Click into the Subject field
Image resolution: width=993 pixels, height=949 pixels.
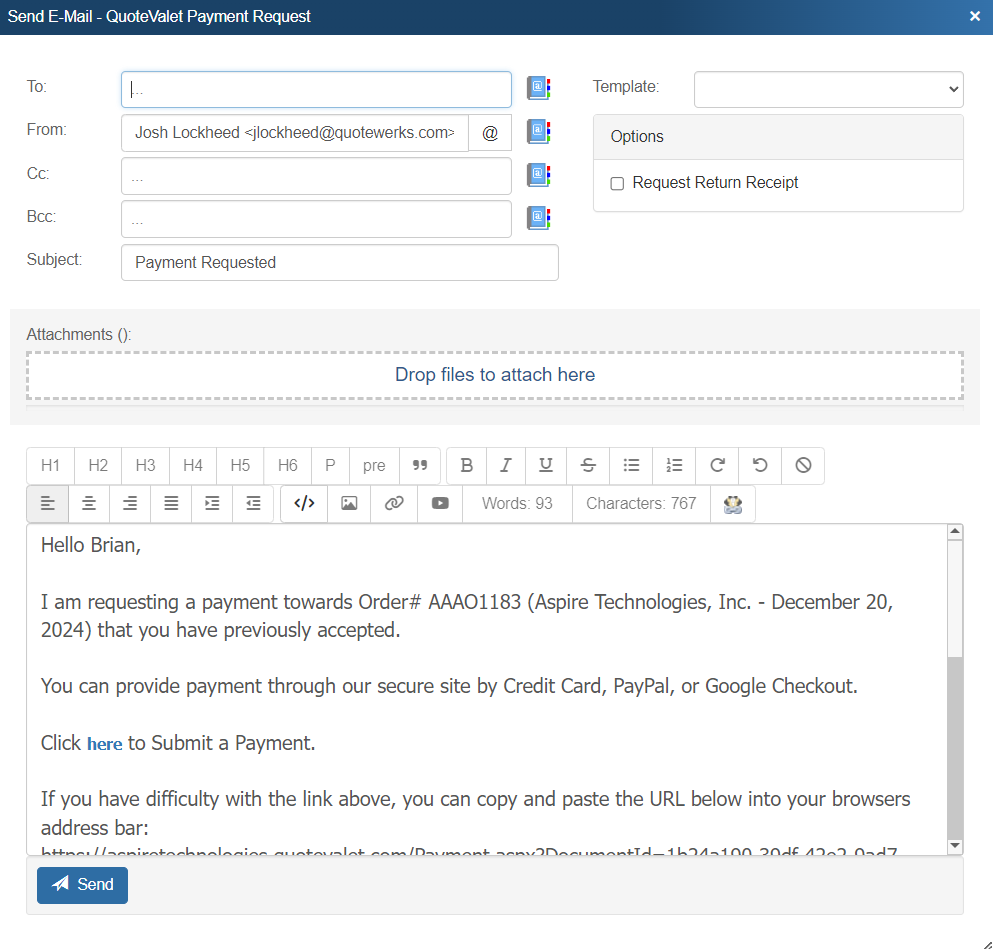point(339,263)
